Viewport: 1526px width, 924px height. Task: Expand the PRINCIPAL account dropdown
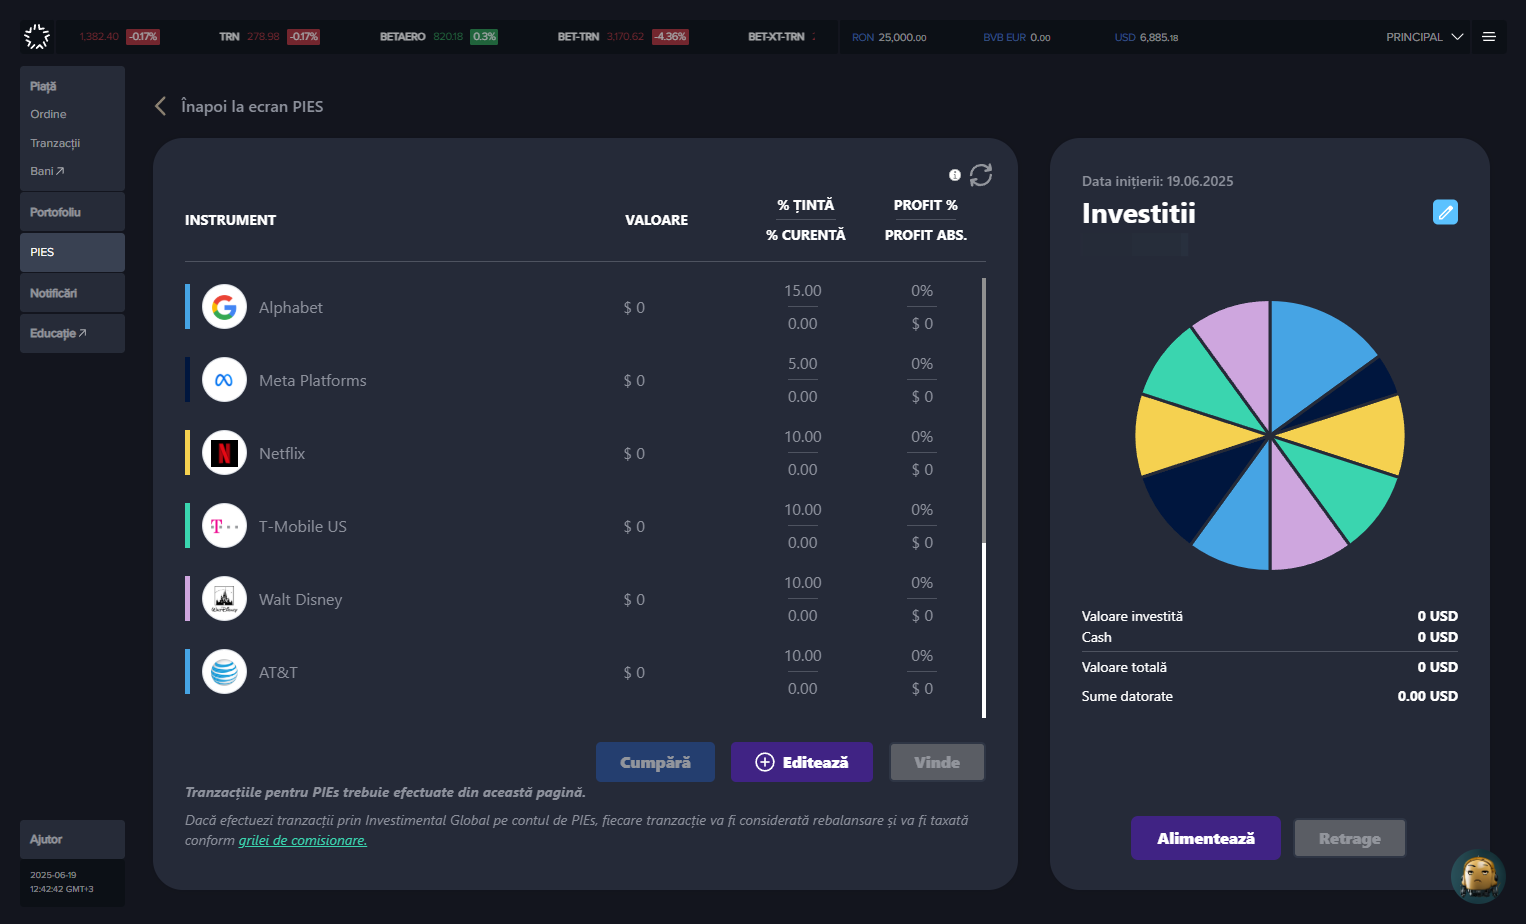[x=1424, y=37]
